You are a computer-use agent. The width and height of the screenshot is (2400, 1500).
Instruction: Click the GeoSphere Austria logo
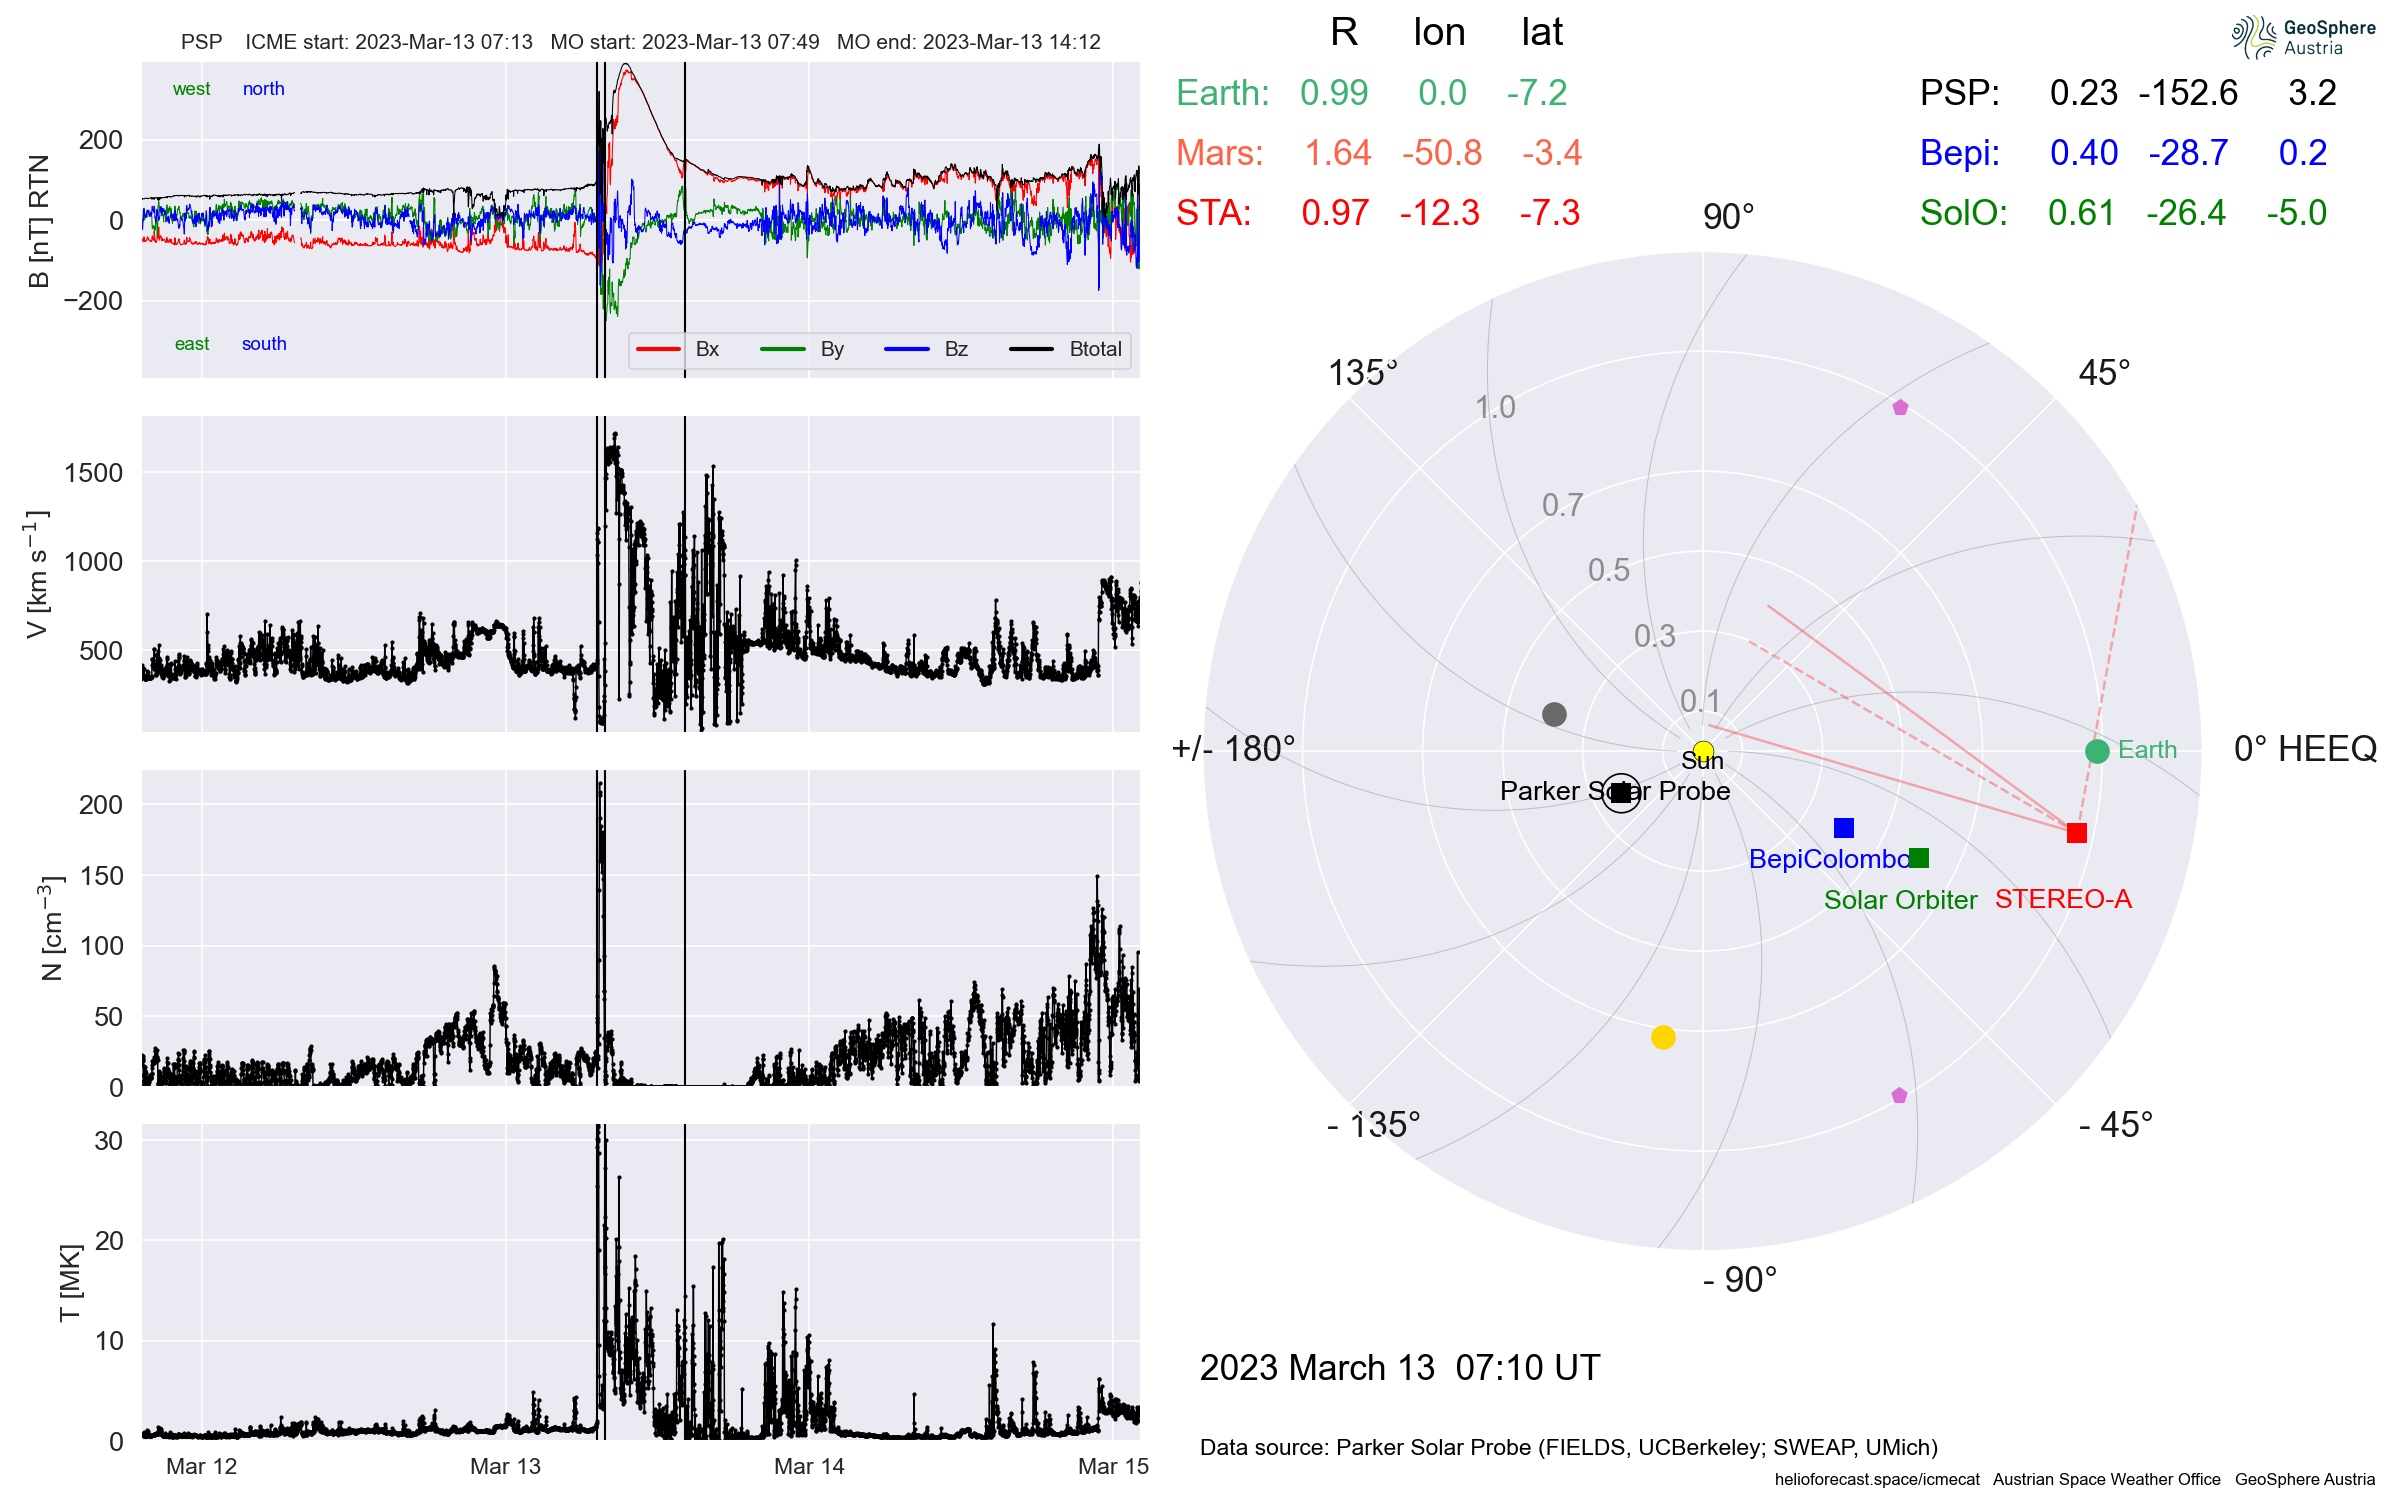(2303, 37)
